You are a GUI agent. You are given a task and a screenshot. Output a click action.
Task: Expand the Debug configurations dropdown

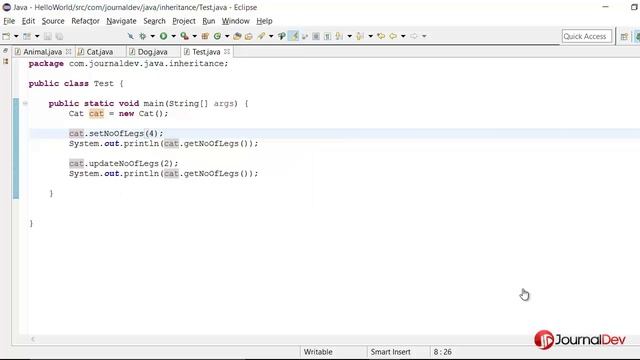(153, 36)
